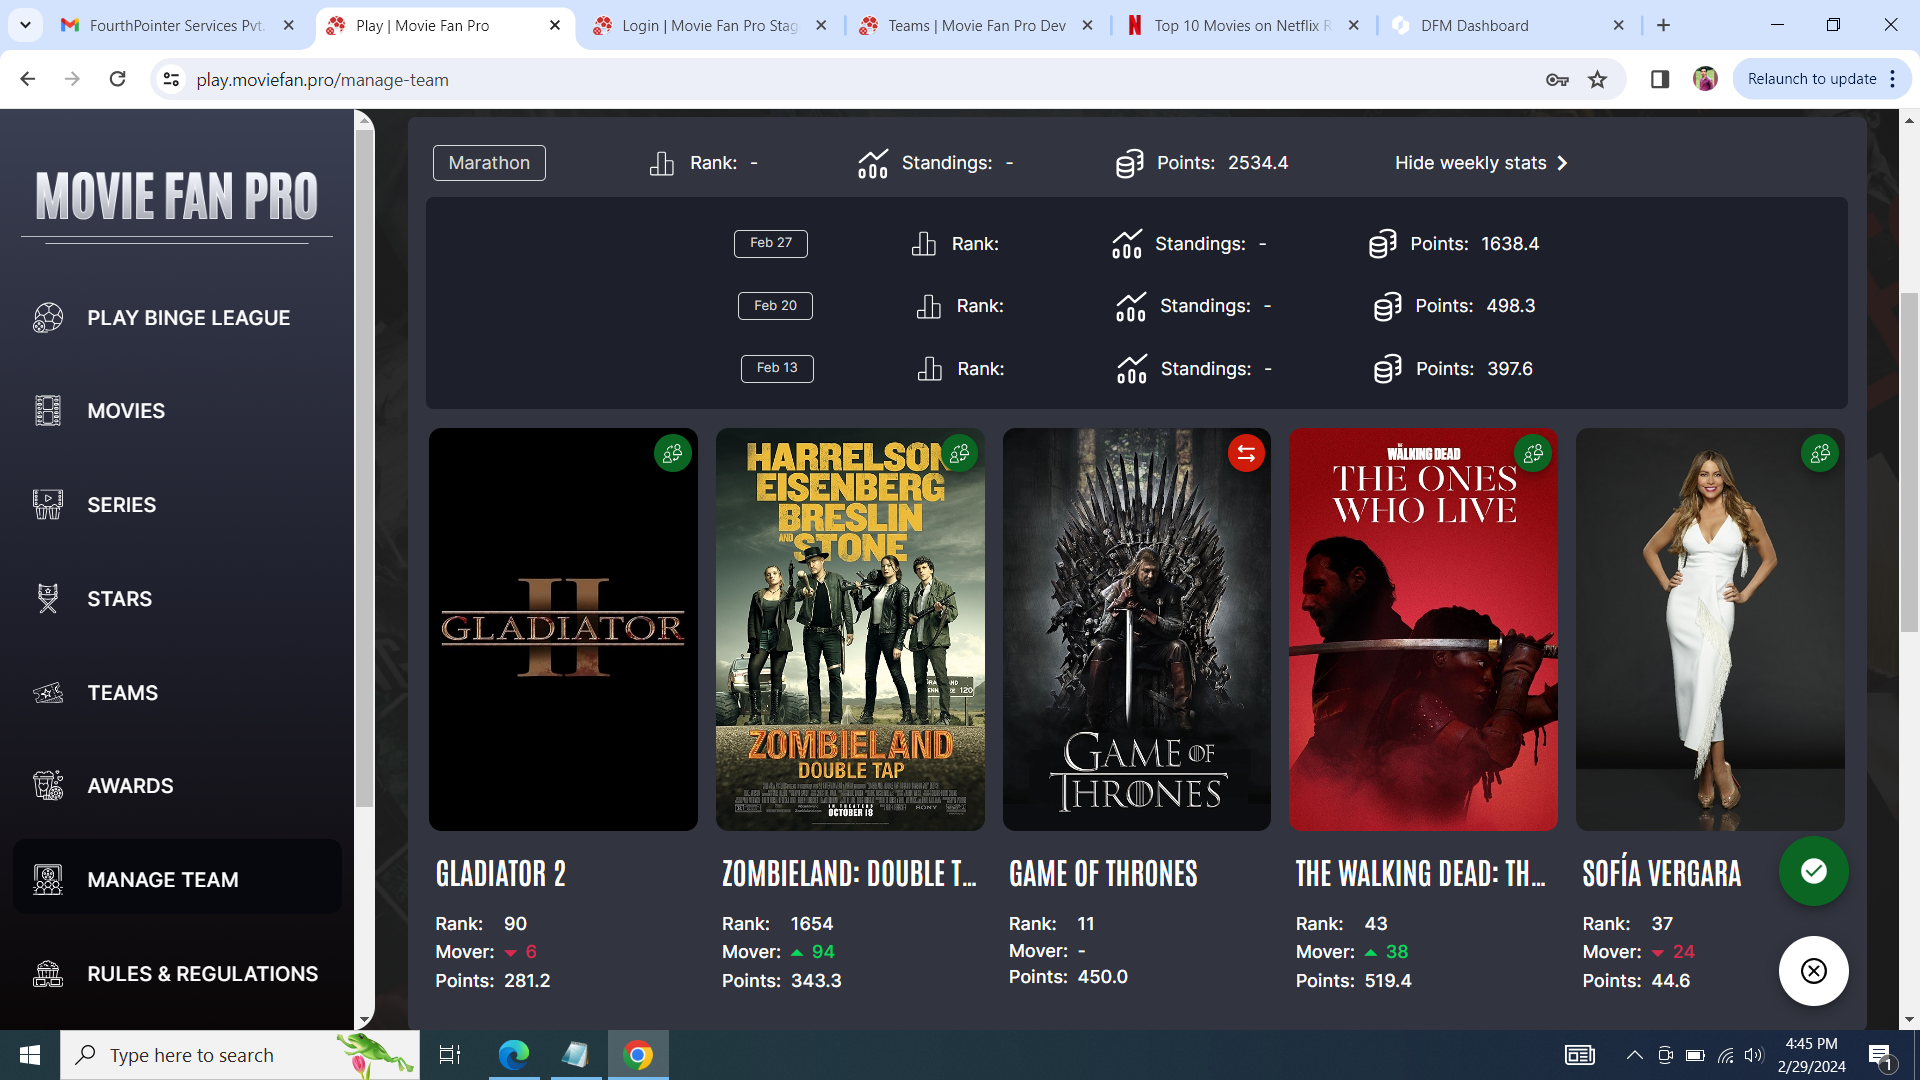
Task: Select the Feb 20 week badge
Action: coord(775,306)
